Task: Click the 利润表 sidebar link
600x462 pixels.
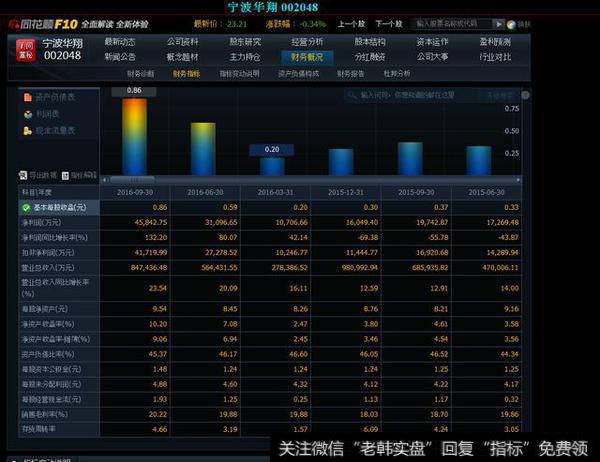Action: click(47, 114)
